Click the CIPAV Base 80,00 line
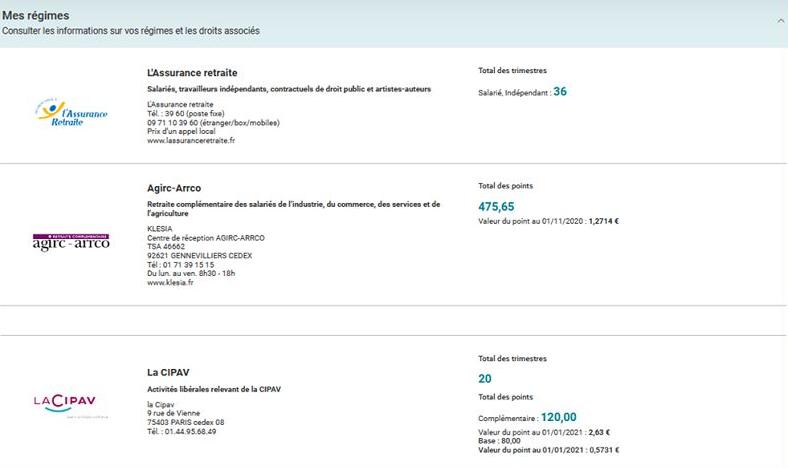This screenshot has width=788, height=468. [x=501, y=441]
